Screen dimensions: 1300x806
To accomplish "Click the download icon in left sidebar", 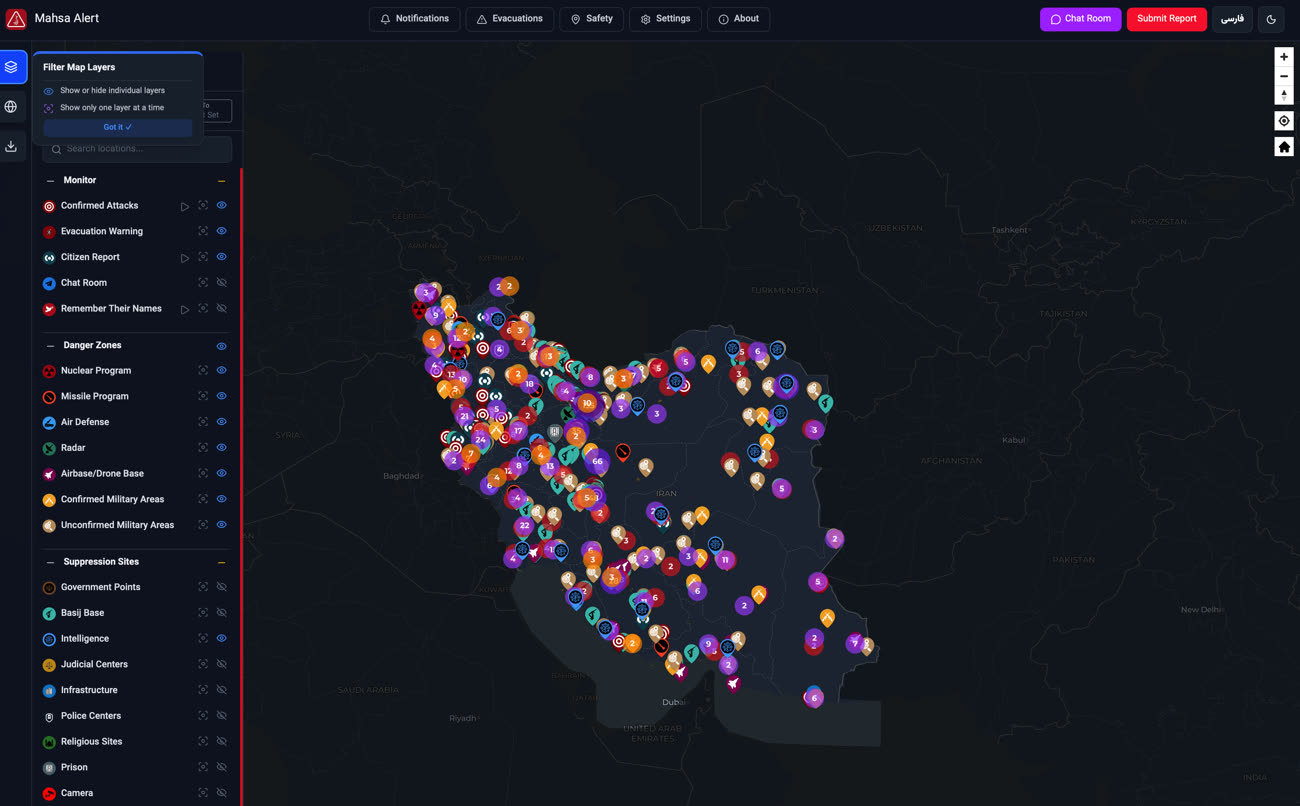I will [x=12, y=147].
